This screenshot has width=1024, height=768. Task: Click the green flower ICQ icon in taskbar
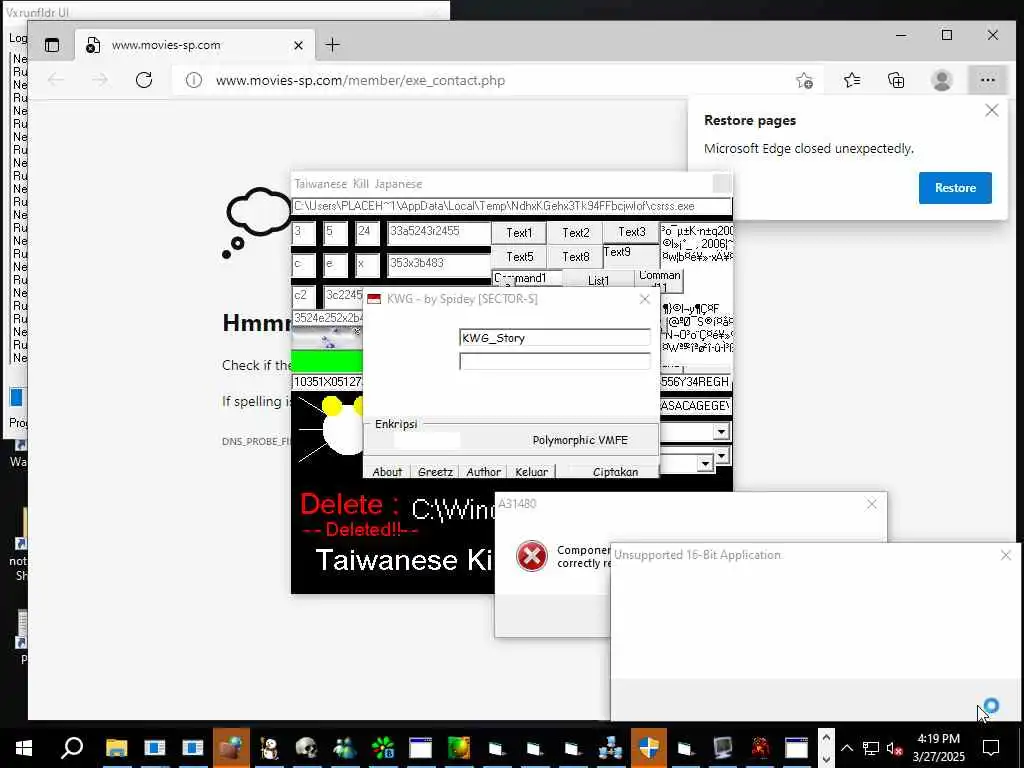tap(383, 748)
